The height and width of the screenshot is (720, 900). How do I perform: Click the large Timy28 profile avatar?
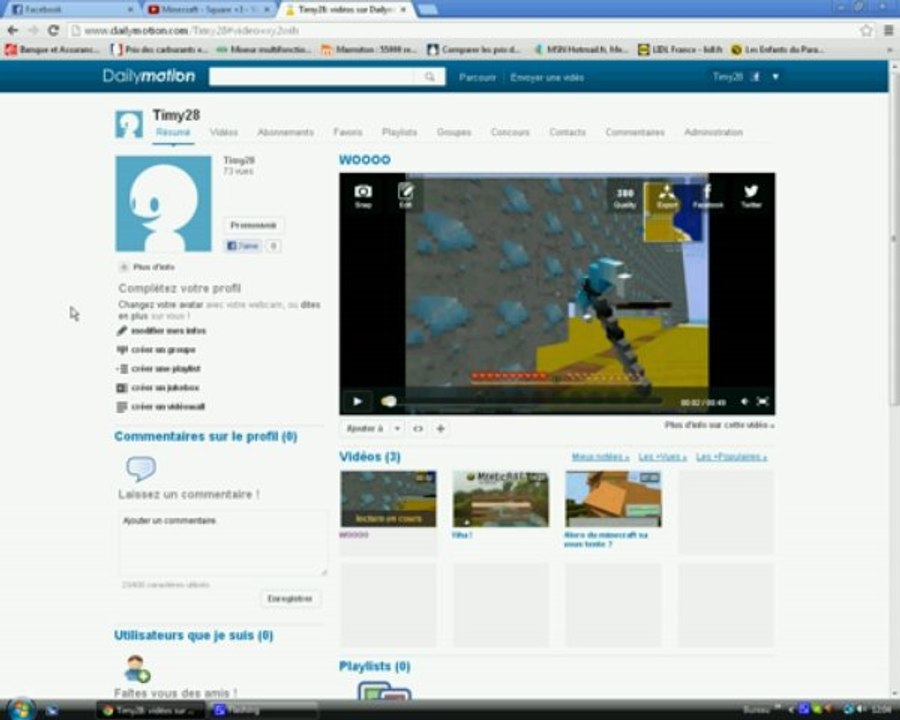point(164,204)
